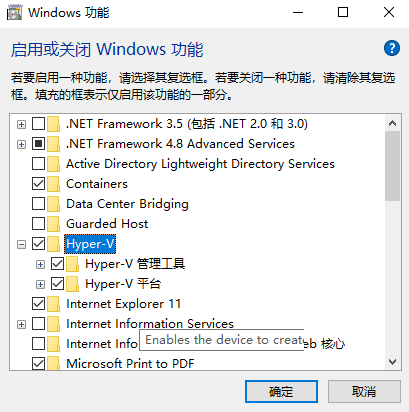Click the 取消 button
This screenshot has width=409, height=412.
364,391
